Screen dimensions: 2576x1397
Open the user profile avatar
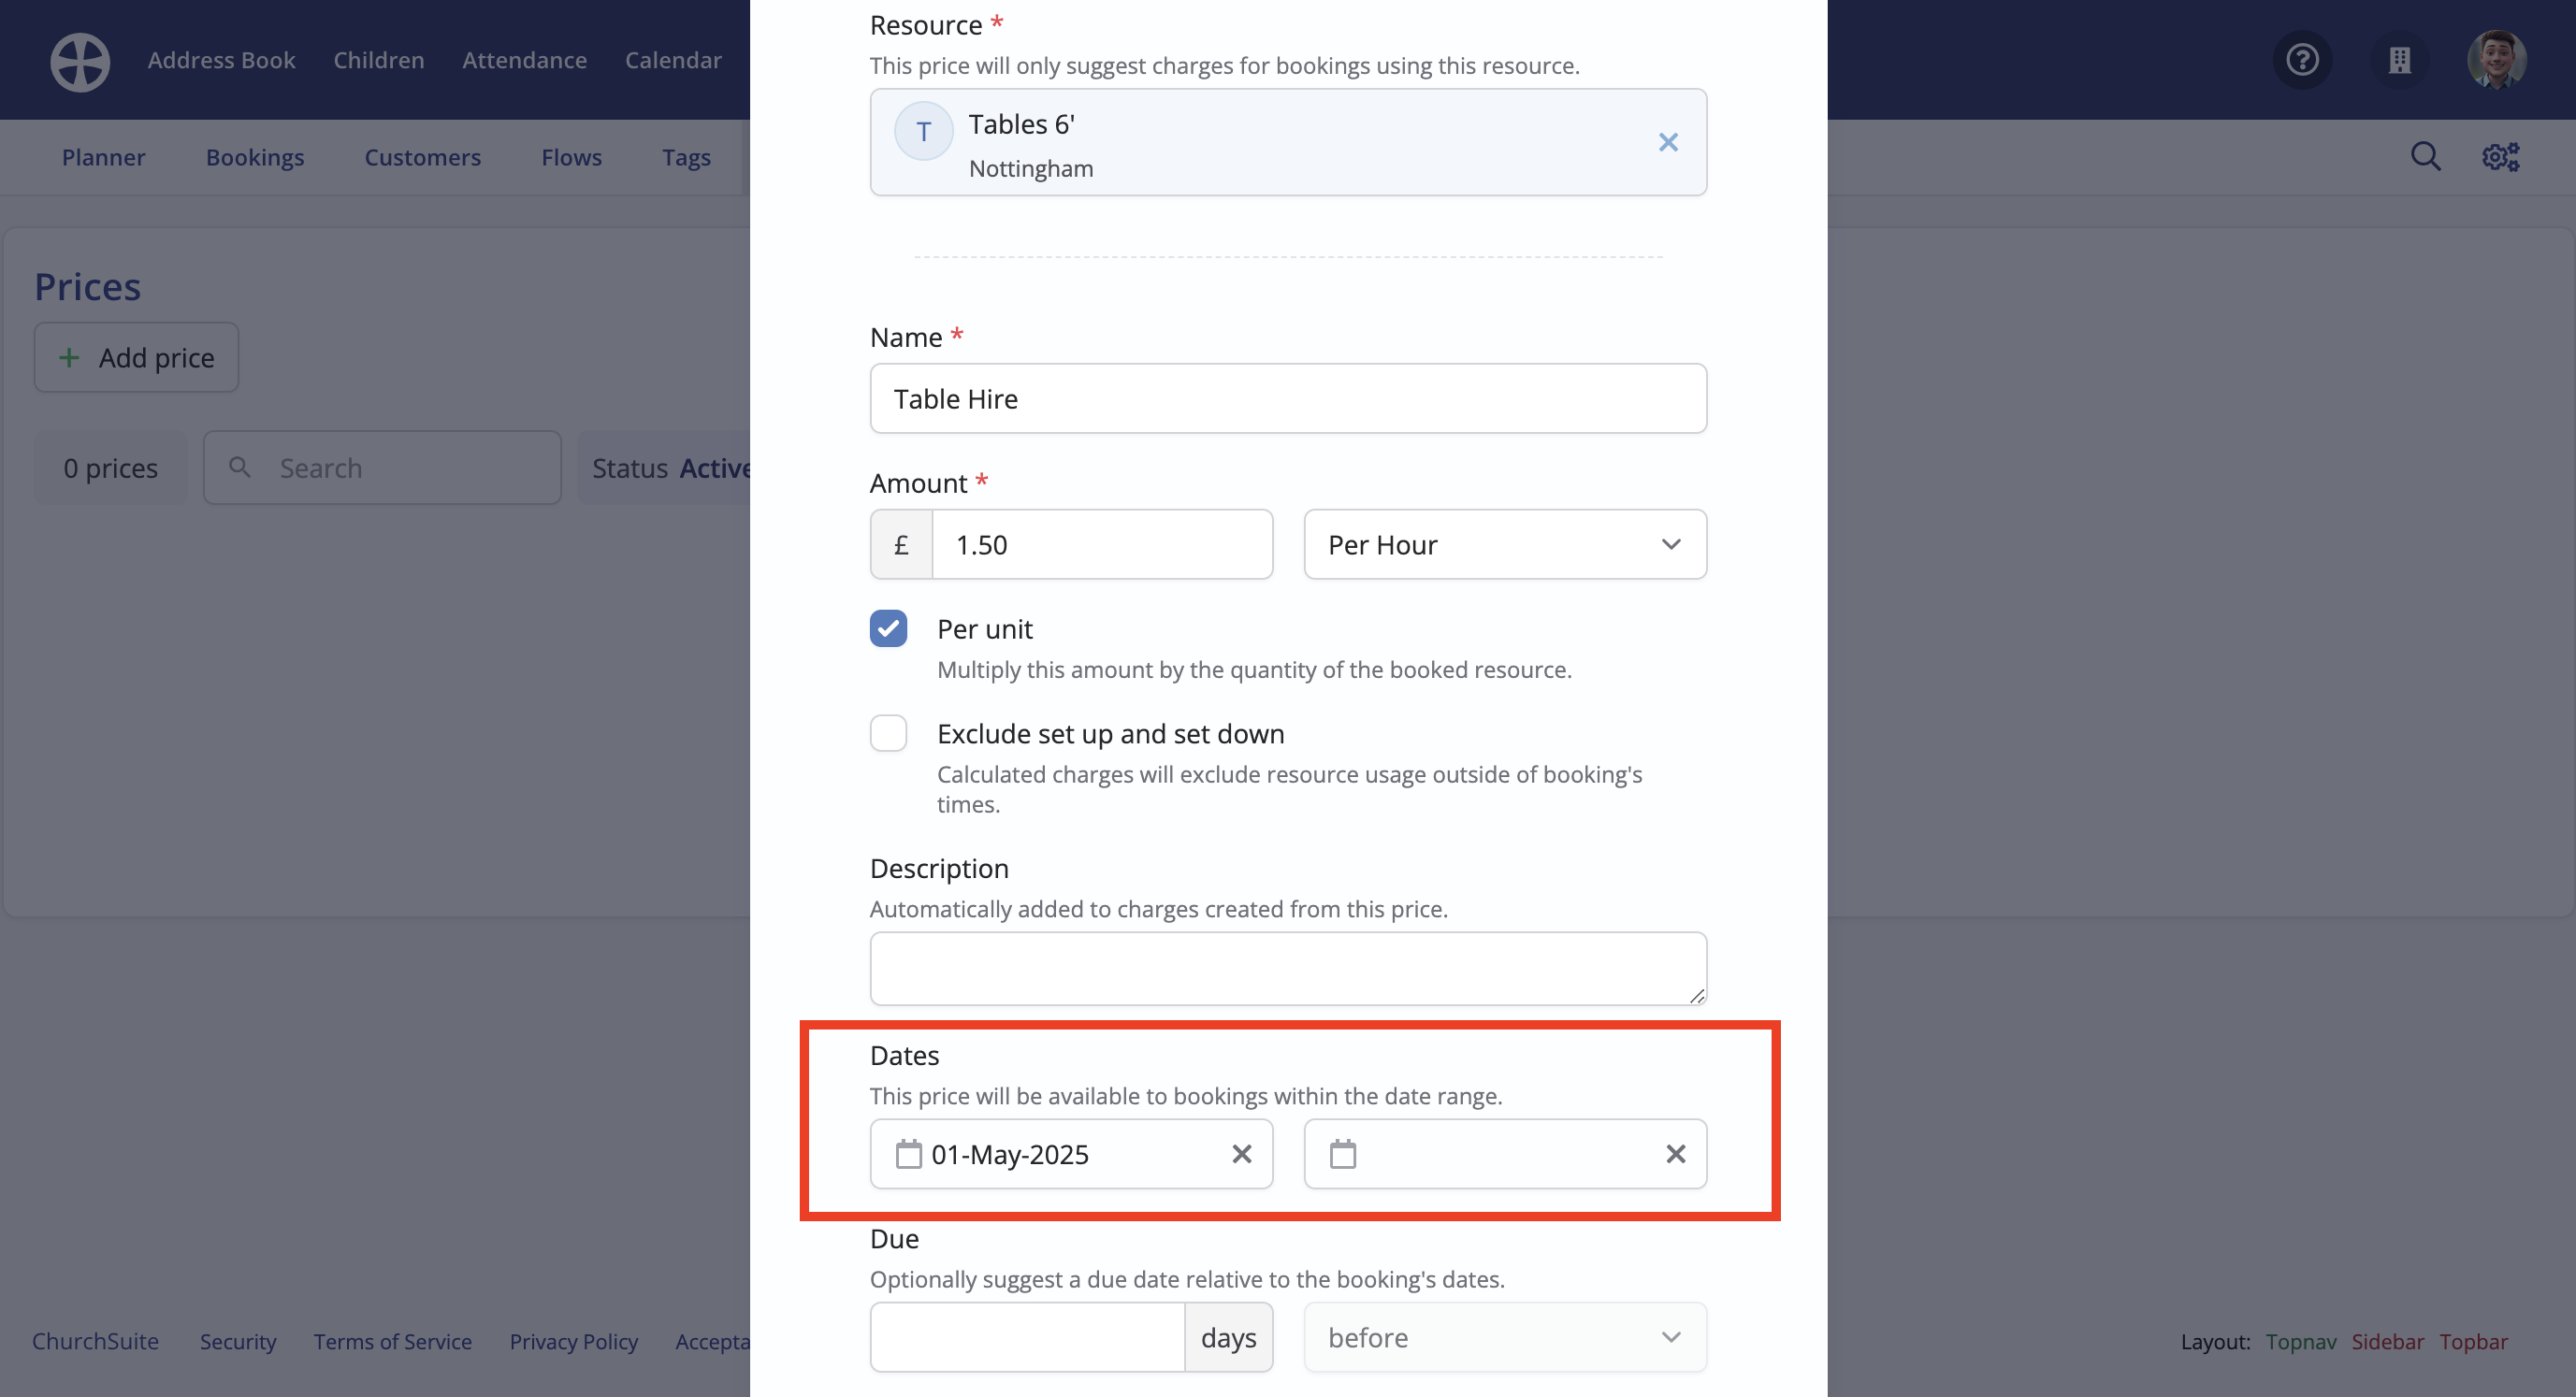[2496, 60]
